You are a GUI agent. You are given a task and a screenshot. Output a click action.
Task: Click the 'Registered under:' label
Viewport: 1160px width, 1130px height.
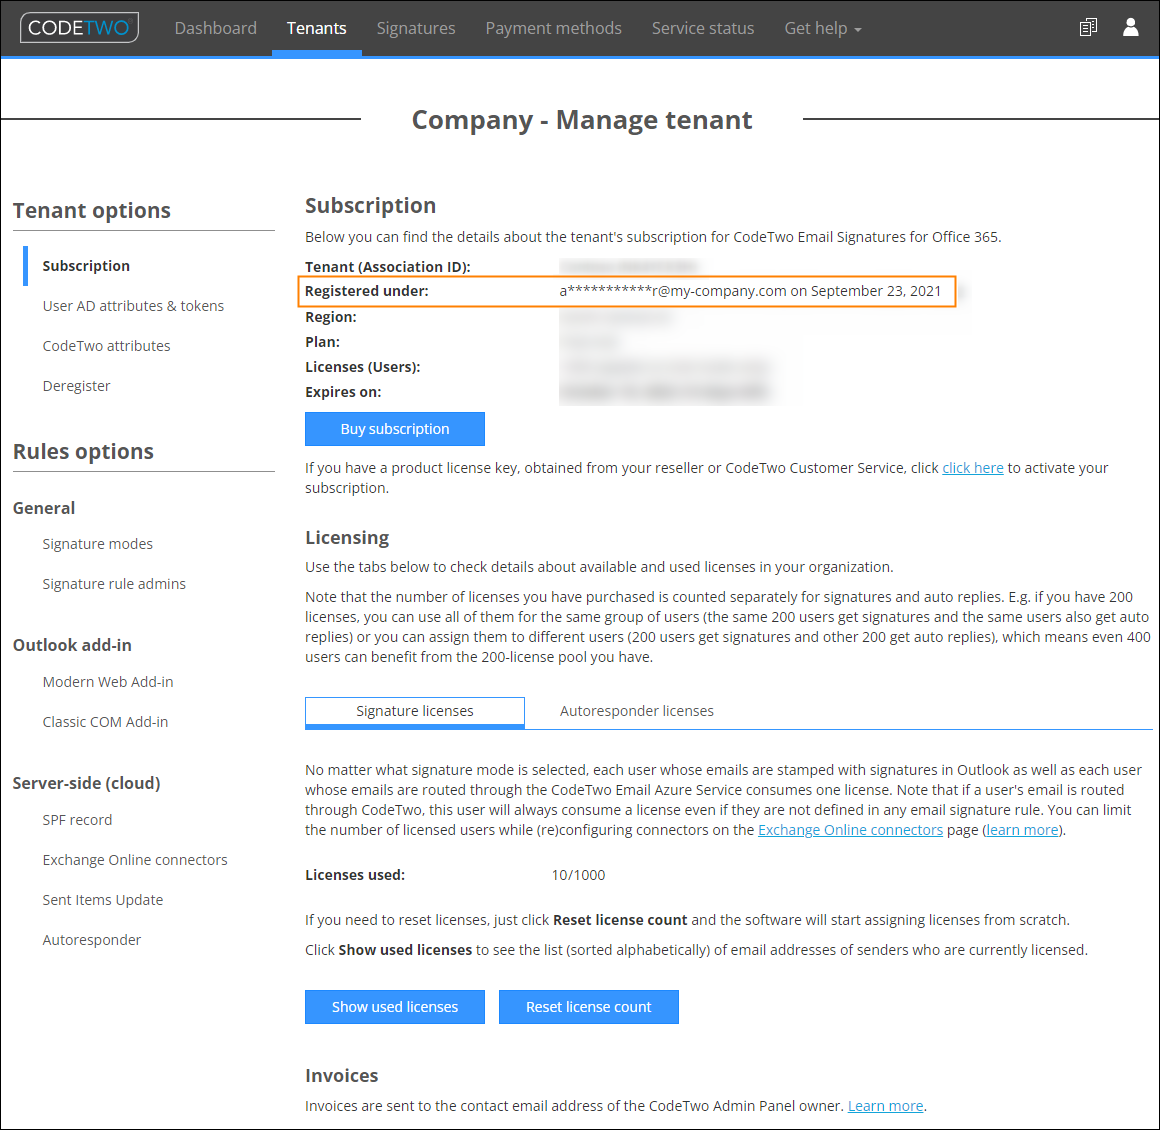367,292
